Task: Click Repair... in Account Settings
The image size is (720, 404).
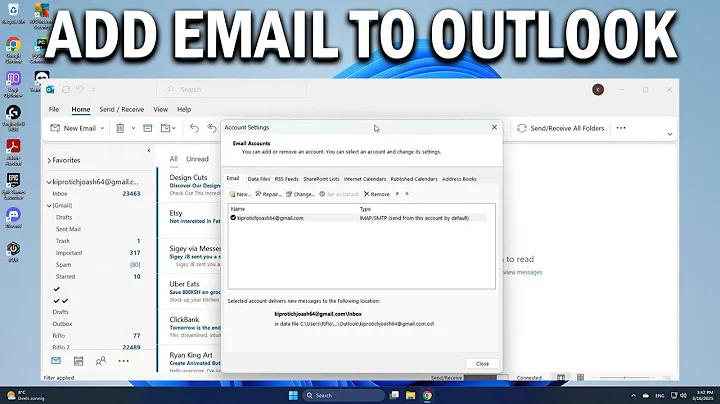Action: point(269,194)
